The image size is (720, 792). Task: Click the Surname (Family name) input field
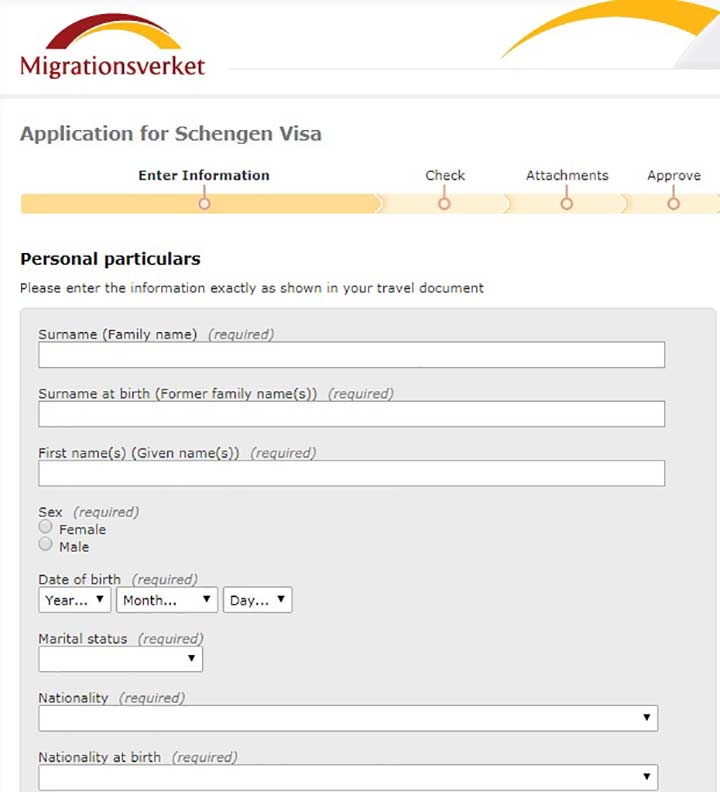(352, 355)
